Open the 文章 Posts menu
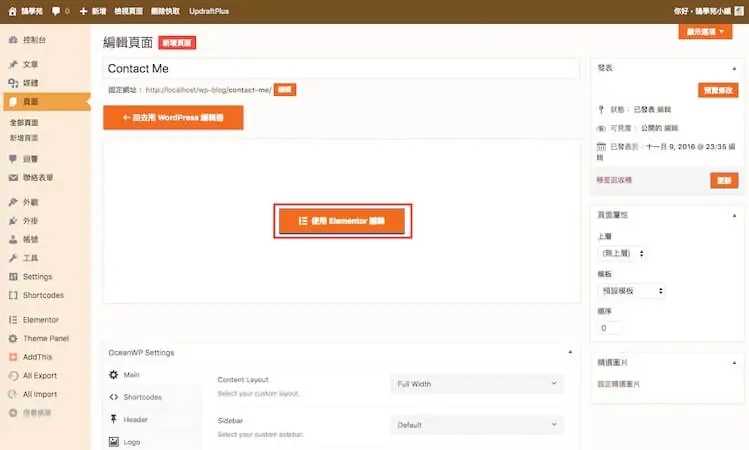The width and height of the screenshot is (749, 450). [24, 64]
